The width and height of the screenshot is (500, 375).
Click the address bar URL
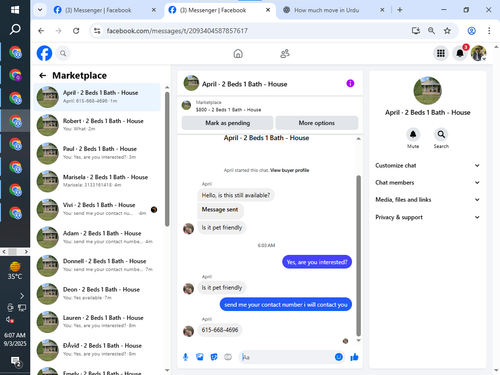[x=177, y=31]
